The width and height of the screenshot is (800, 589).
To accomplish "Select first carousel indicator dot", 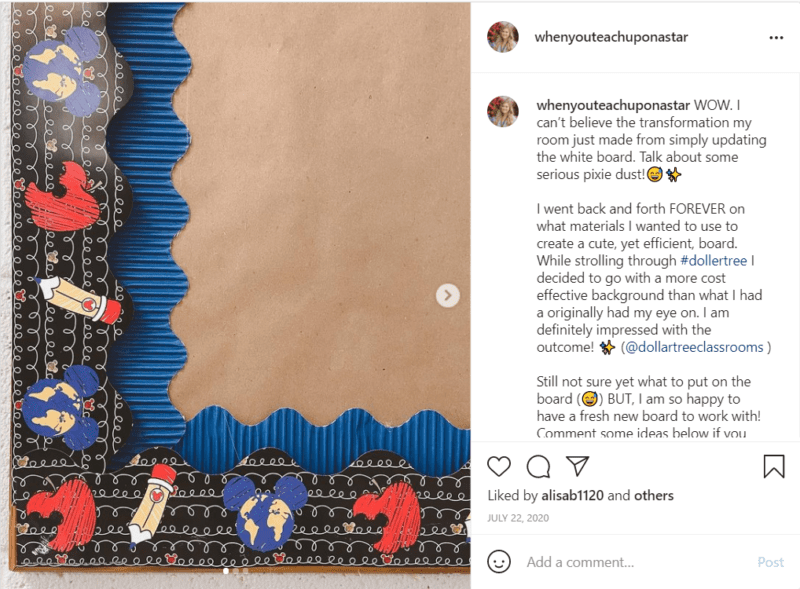I will point(226,571).
